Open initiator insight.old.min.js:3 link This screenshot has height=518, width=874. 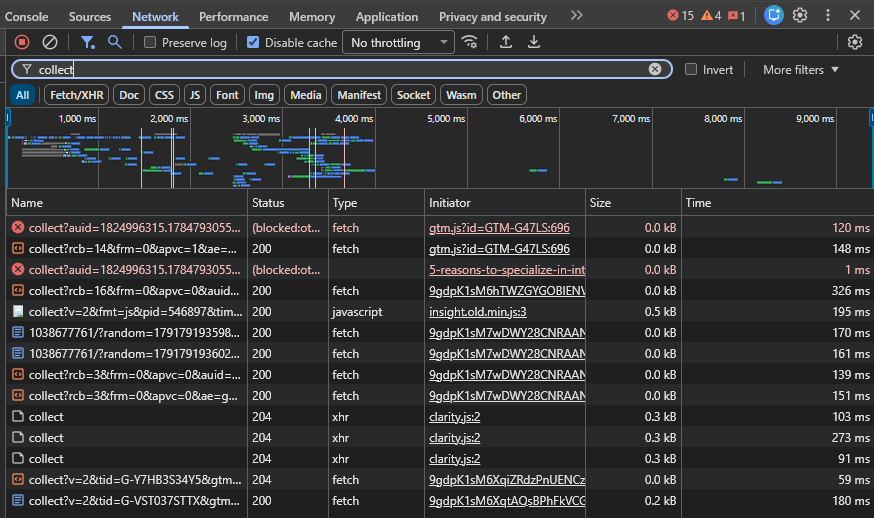point(478,312)
